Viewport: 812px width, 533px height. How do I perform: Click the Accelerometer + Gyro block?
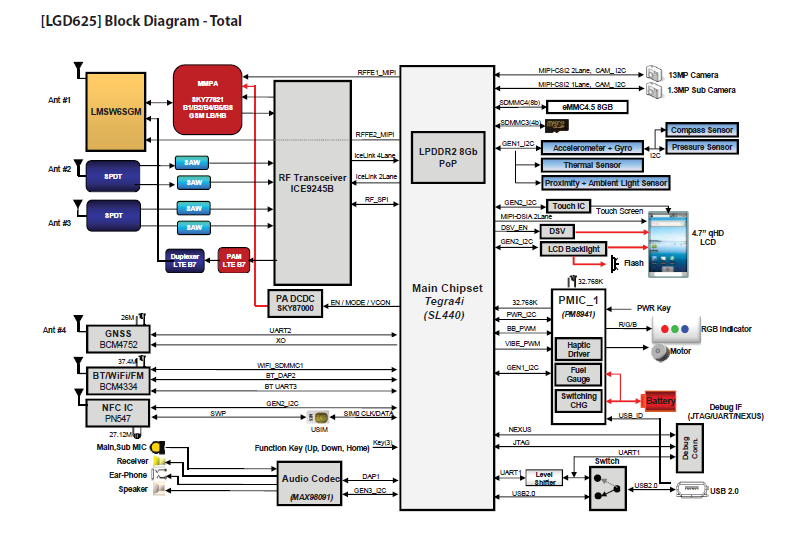point(592,148)
